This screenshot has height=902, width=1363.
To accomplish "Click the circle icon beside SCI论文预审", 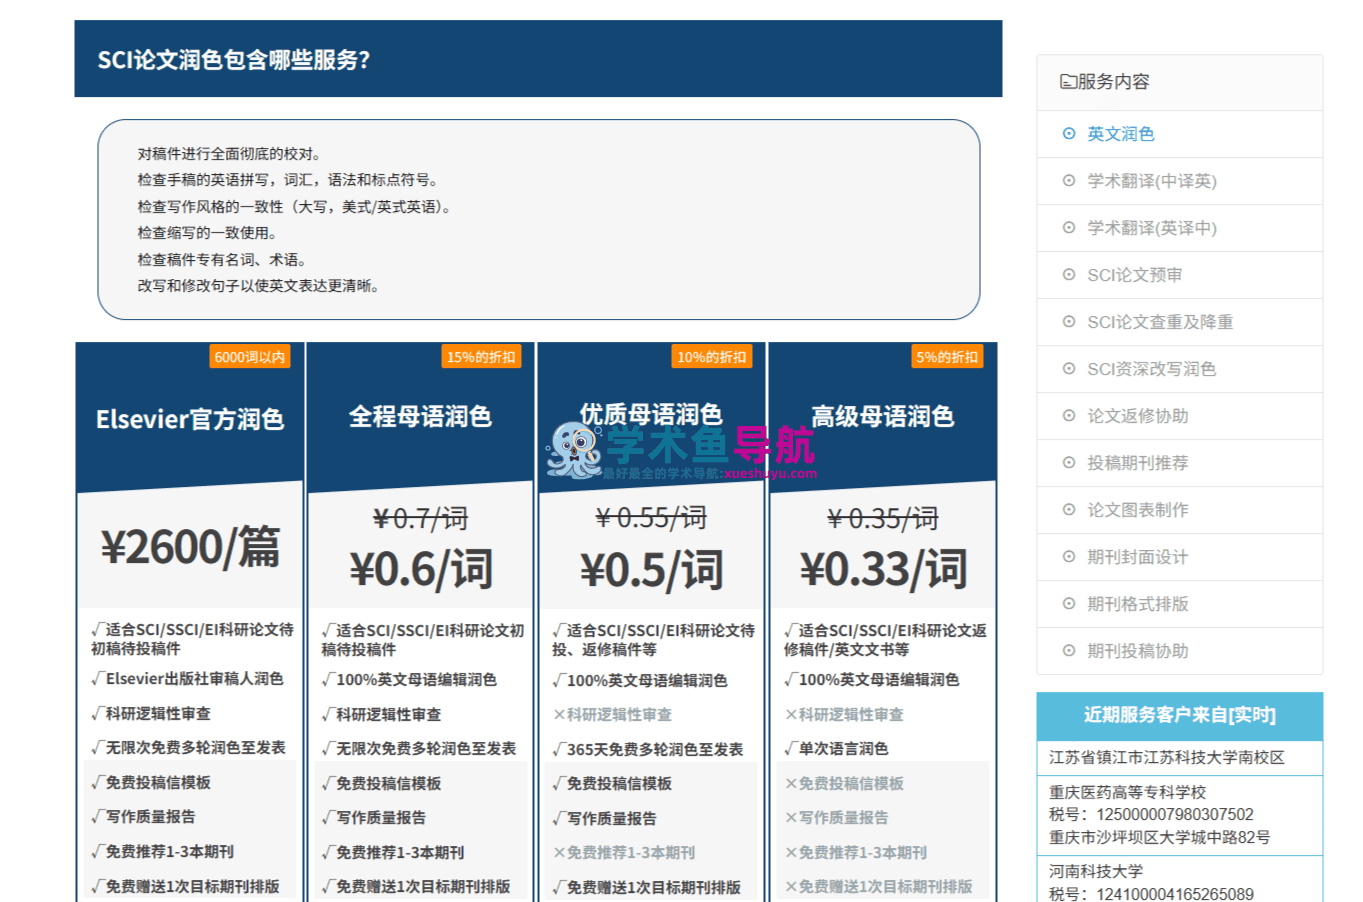I will coord(1069,275).
